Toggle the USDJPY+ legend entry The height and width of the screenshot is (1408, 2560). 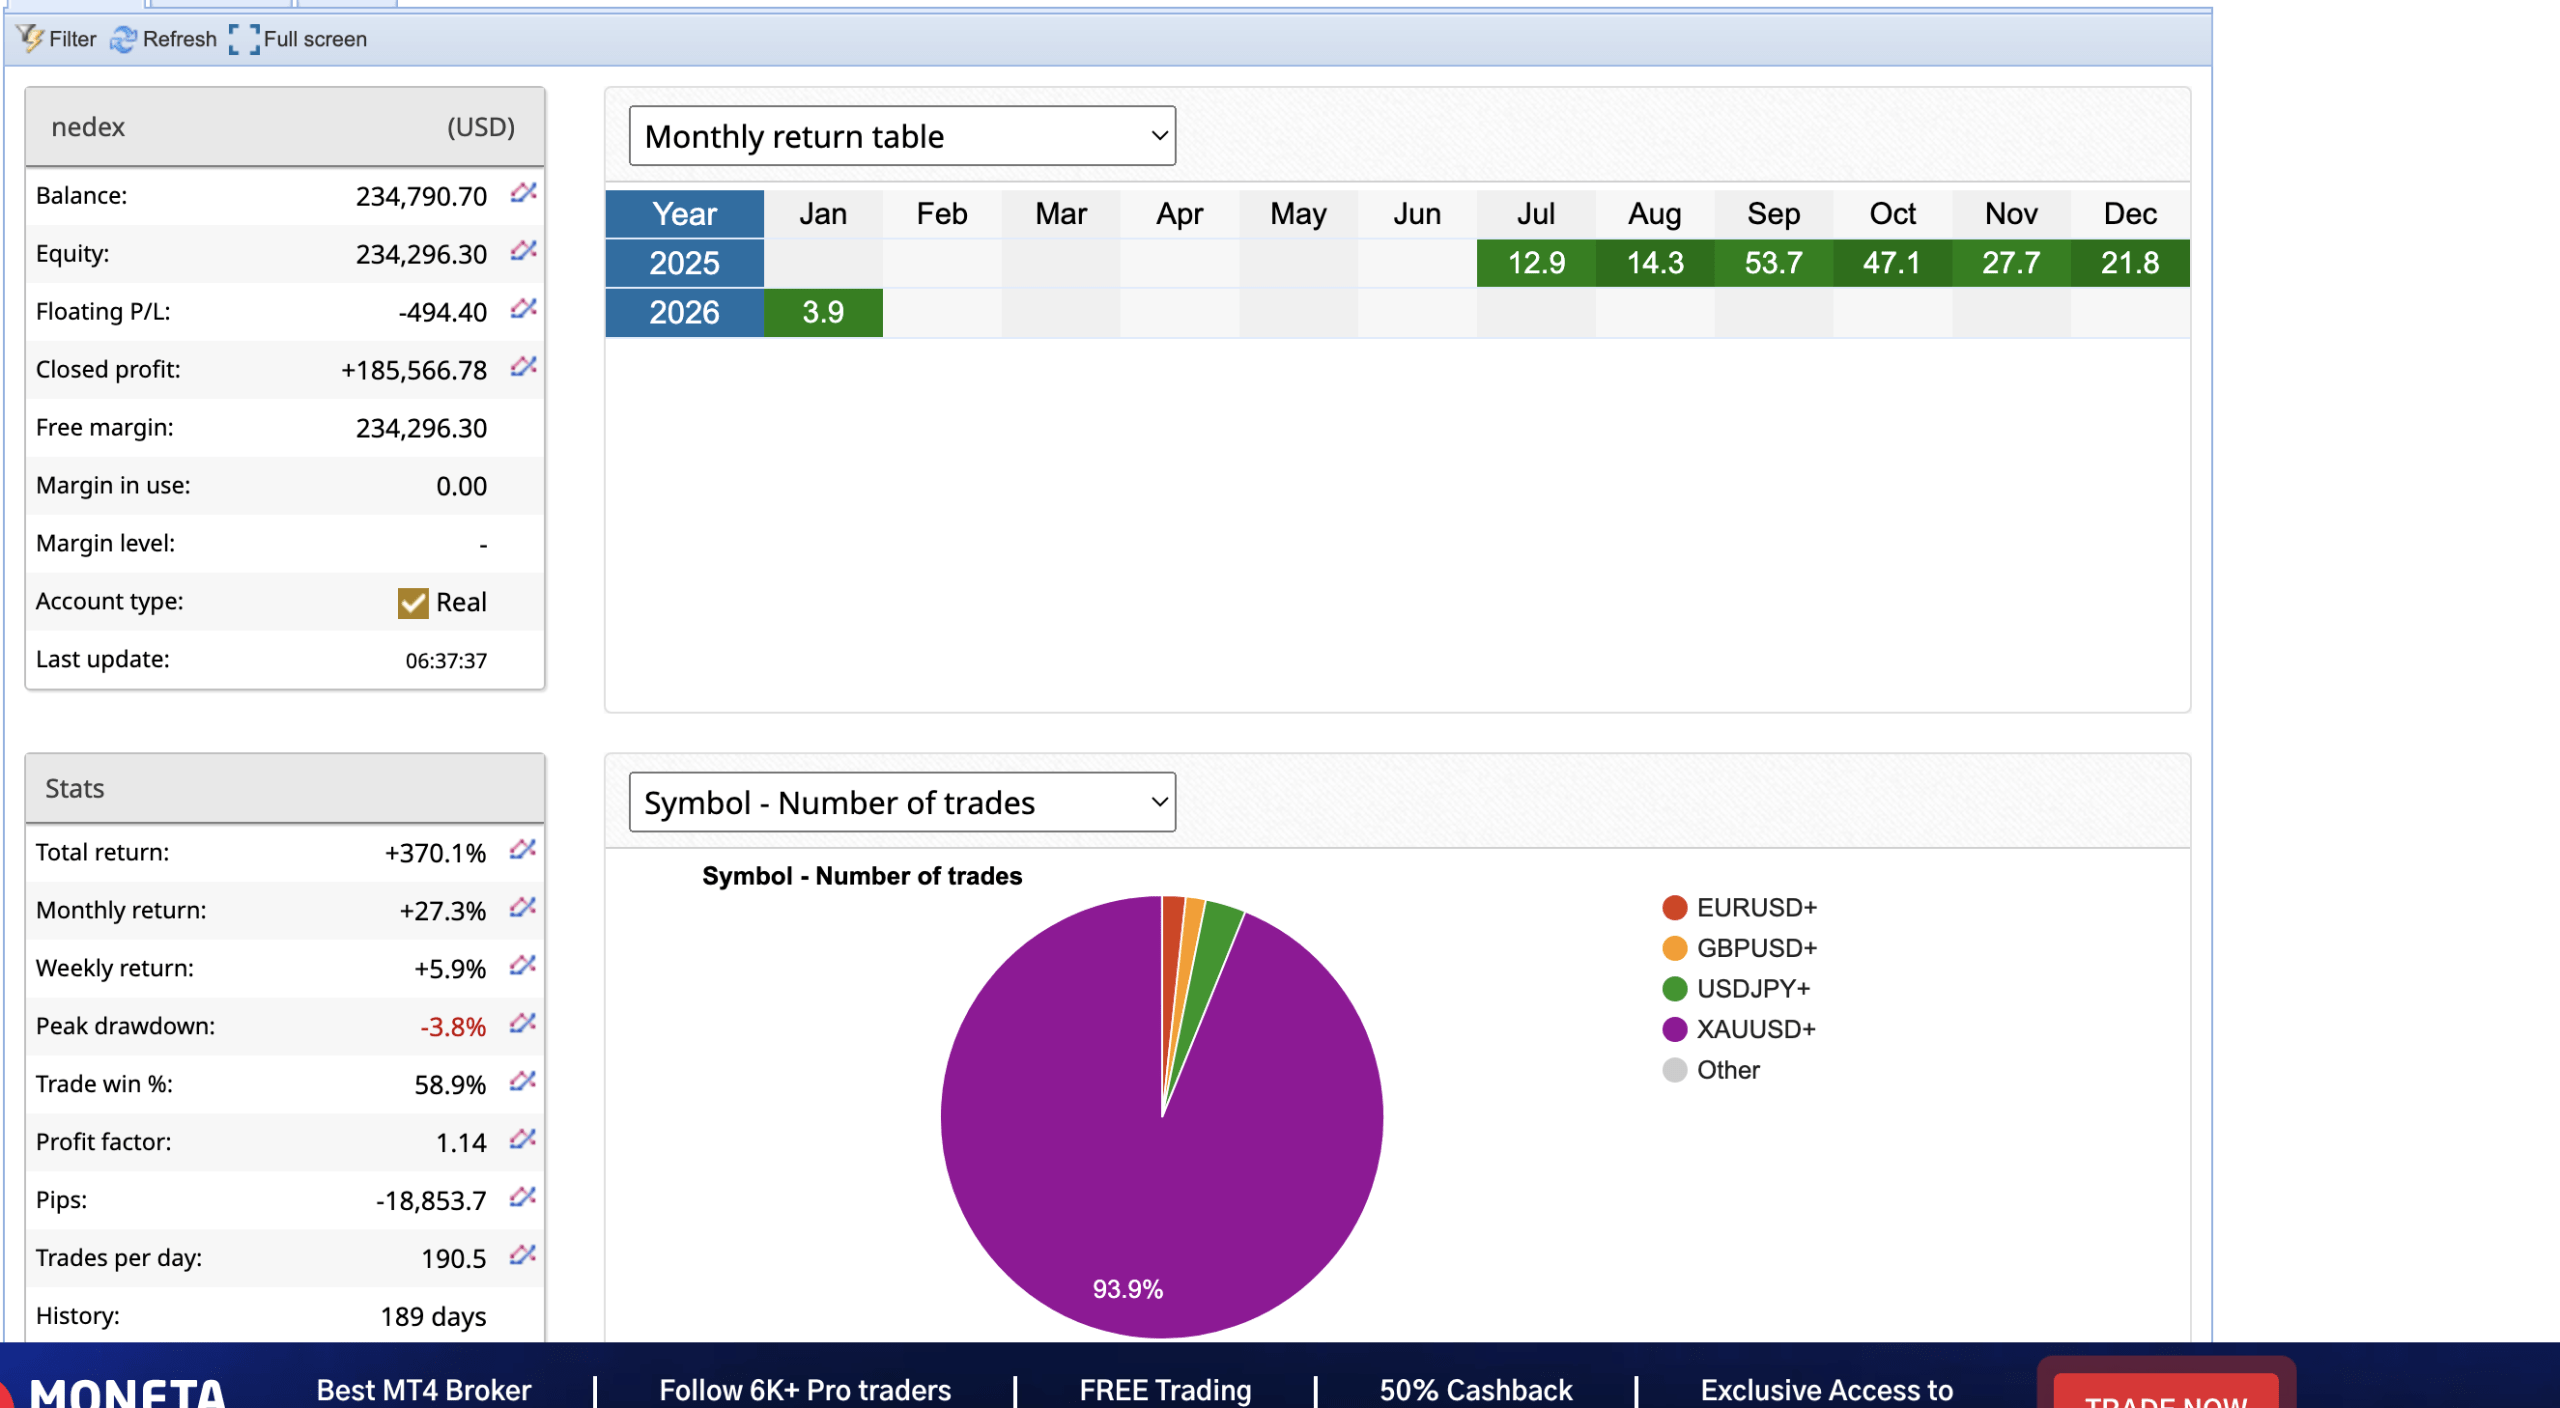coord(1753,989)
